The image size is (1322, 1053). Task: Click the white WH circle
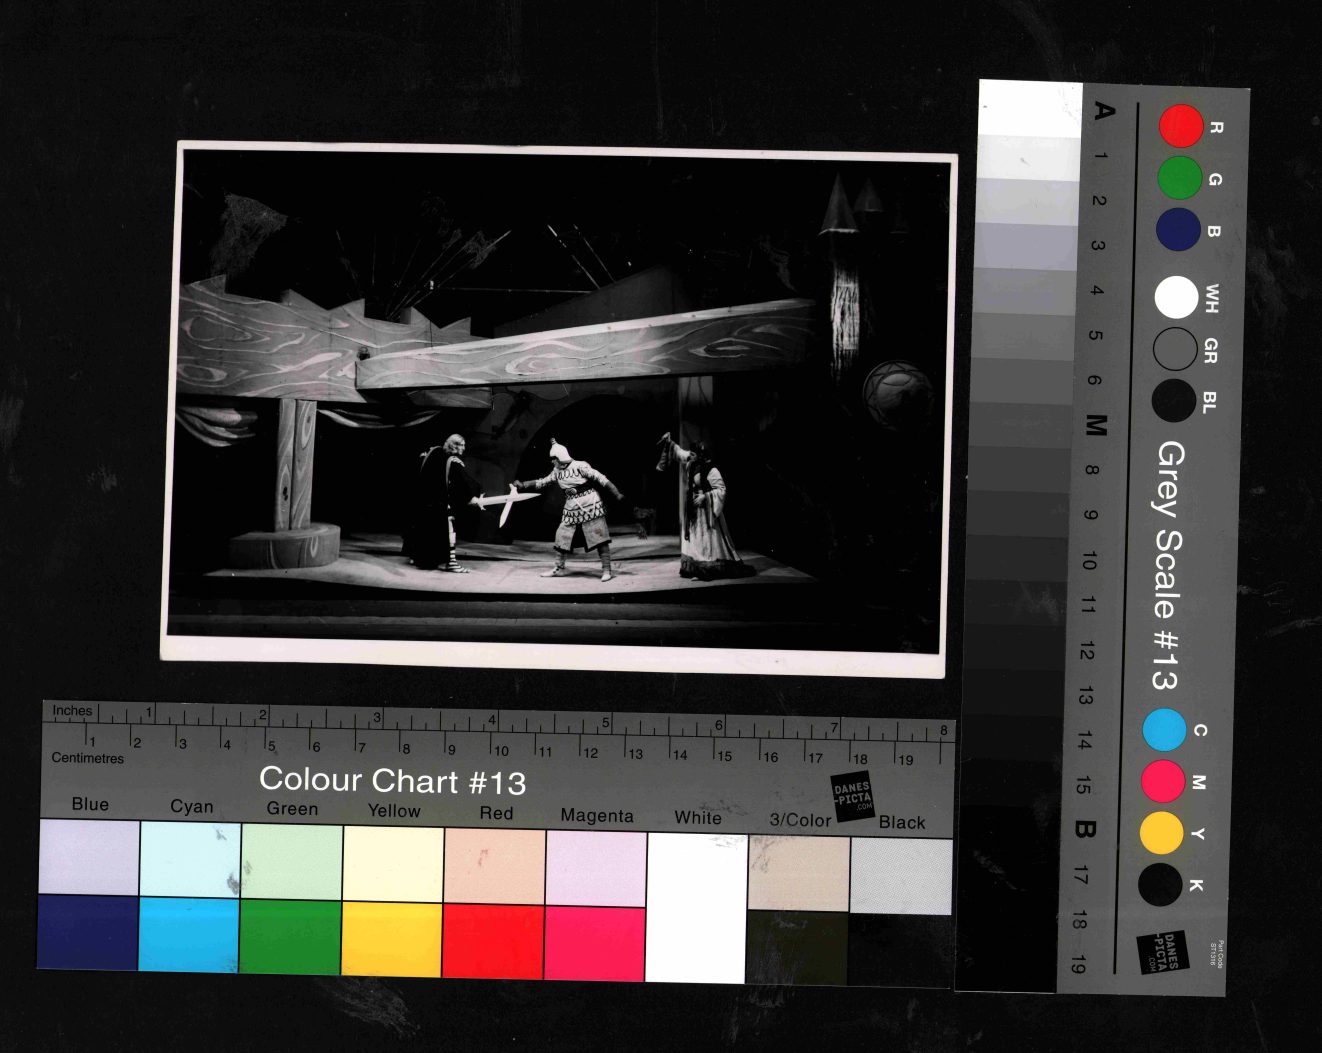[x=1176, y=297]
